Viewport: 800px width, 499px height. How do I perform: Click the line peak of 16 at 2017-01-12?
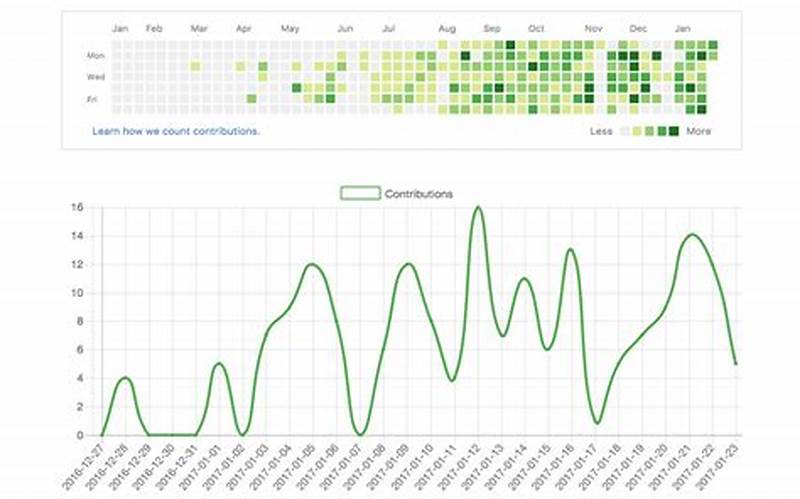tap(478, 207)
